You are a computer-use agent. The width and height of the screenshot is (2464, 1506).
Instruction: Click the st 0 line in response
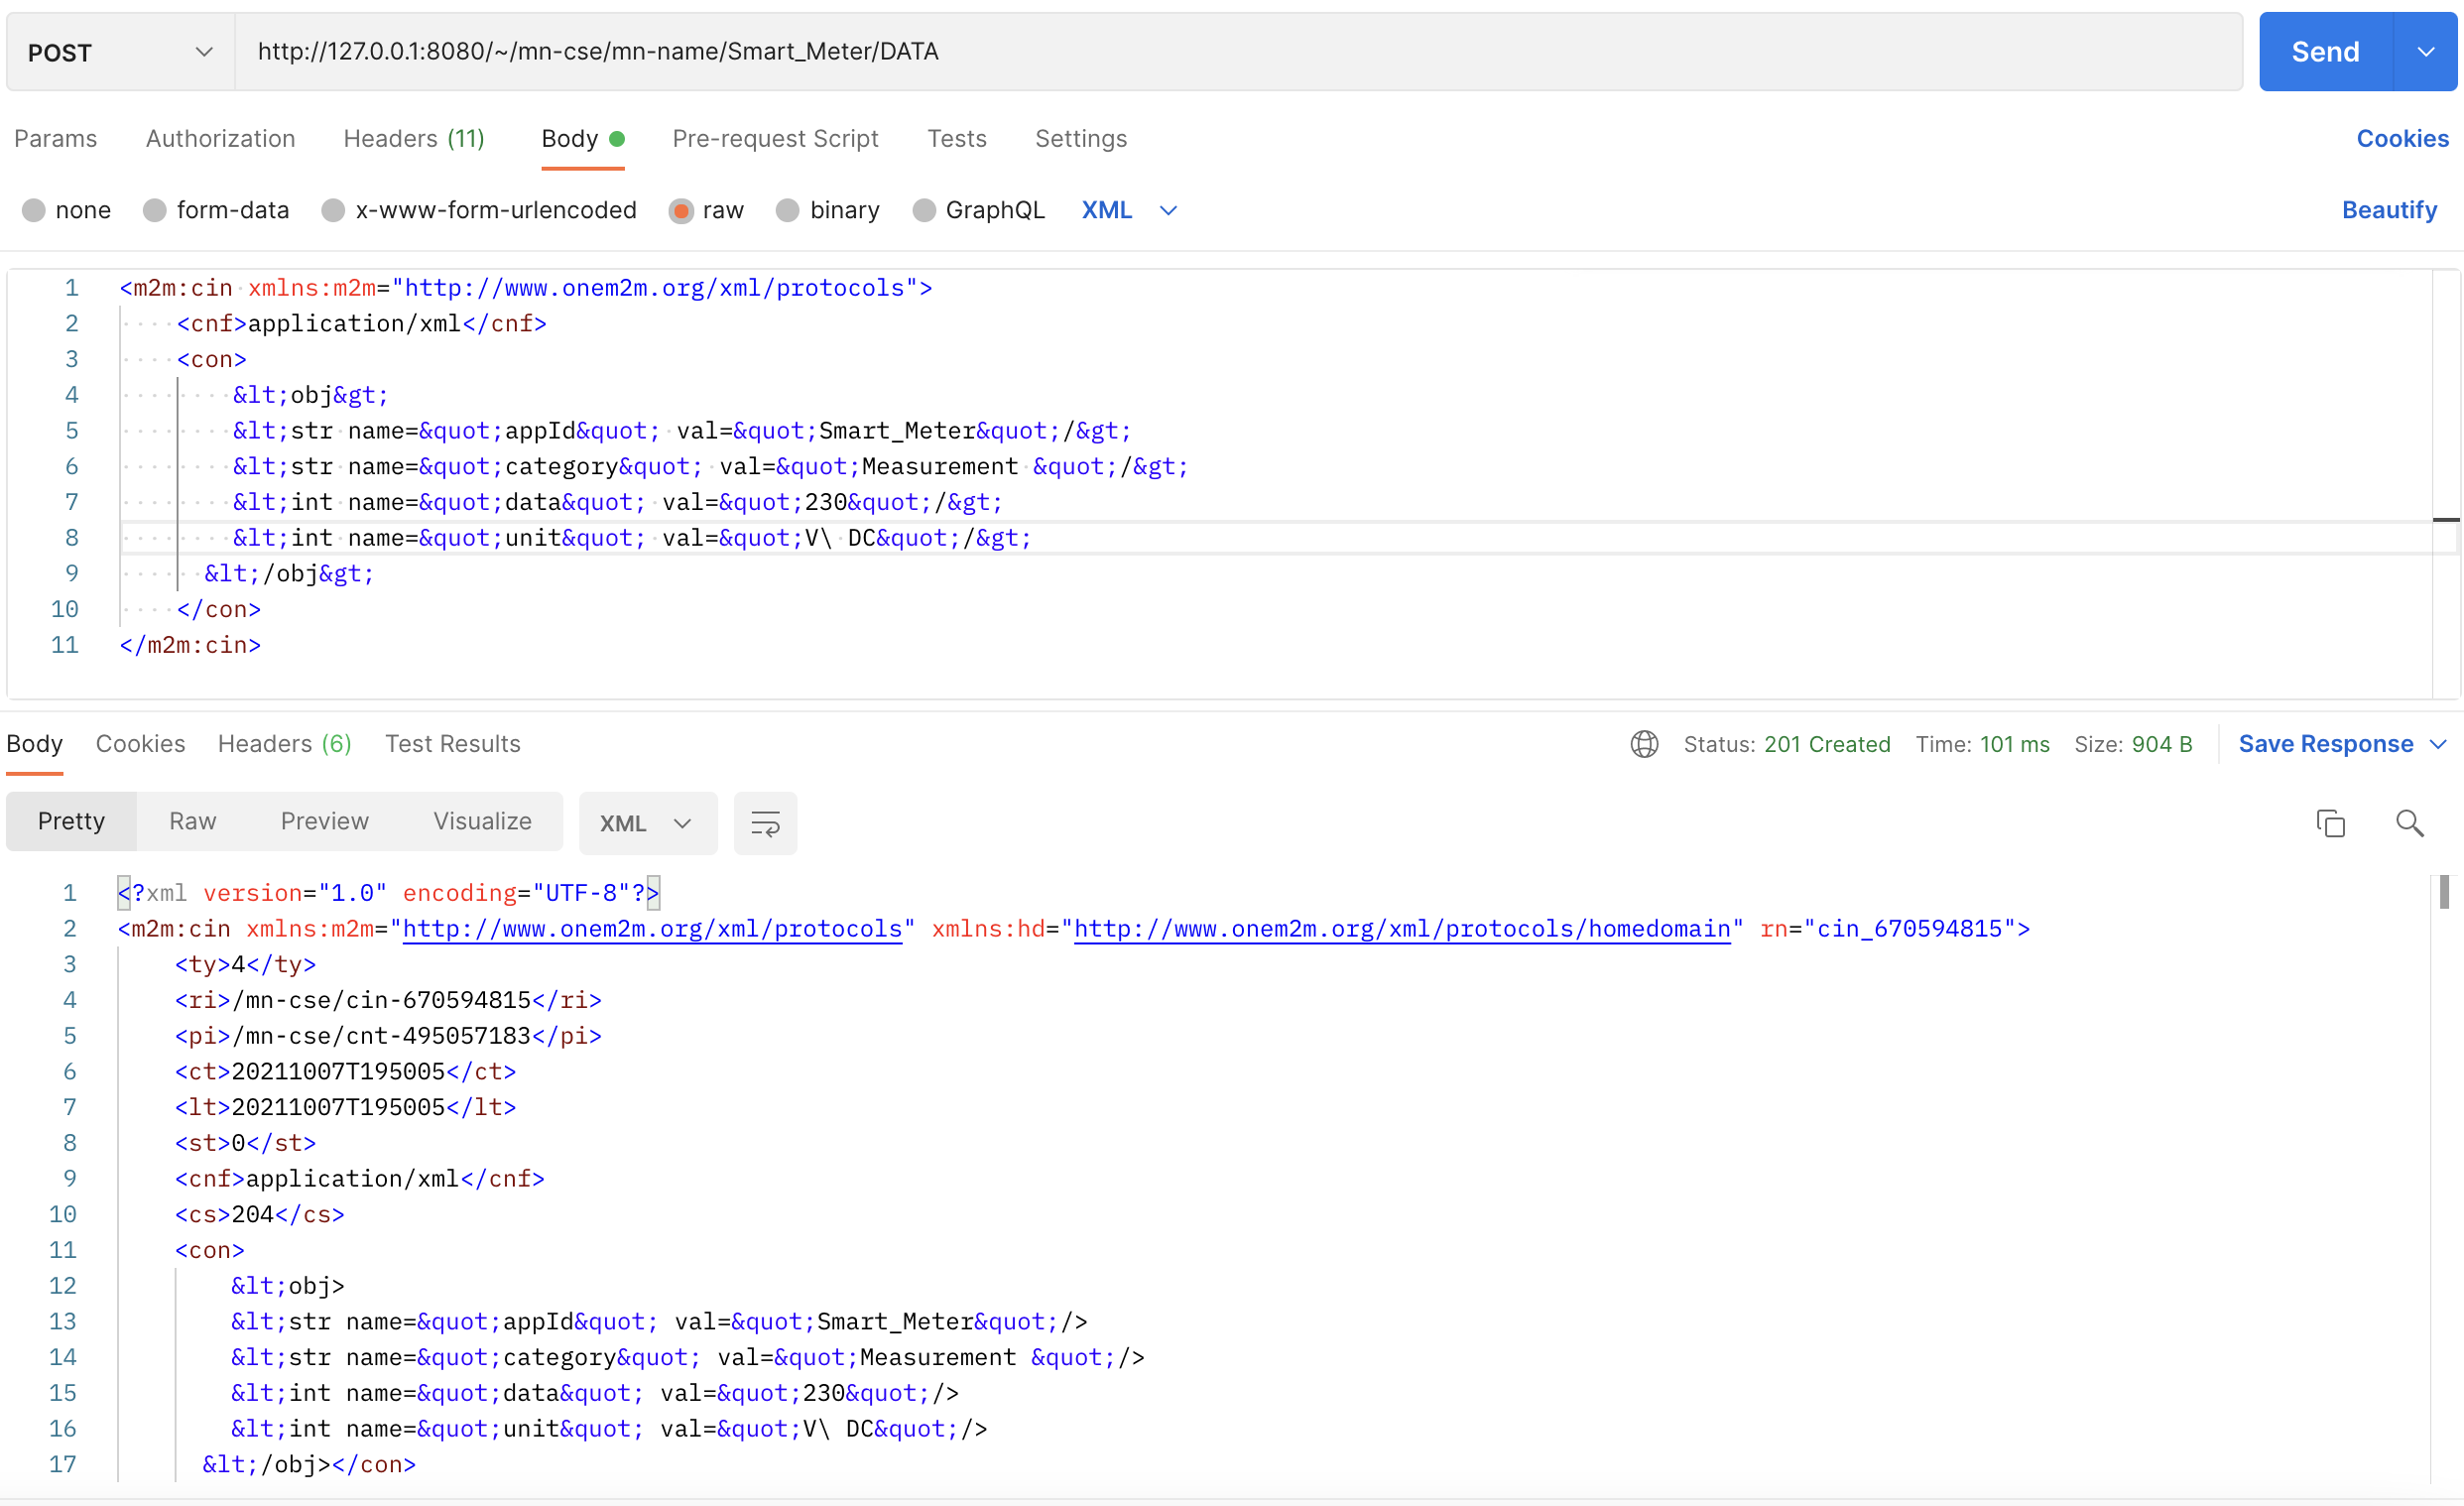245,1143
